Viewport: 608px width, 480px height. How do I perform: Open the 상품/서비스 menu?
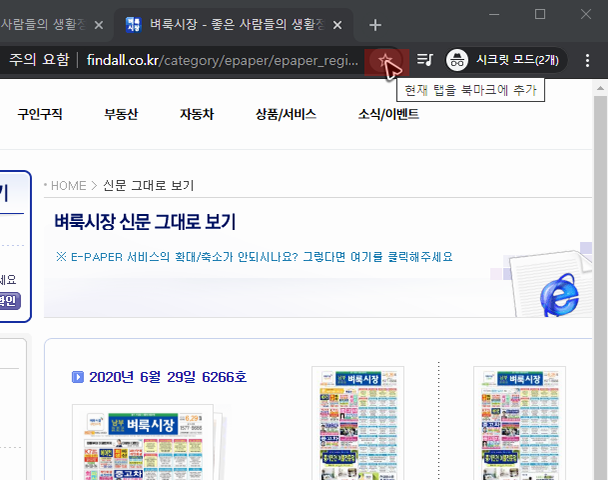(x=286, y=114)
